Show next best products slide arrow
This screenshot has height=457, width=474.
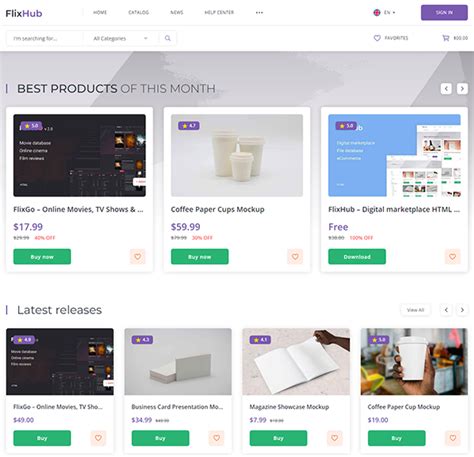462,89
